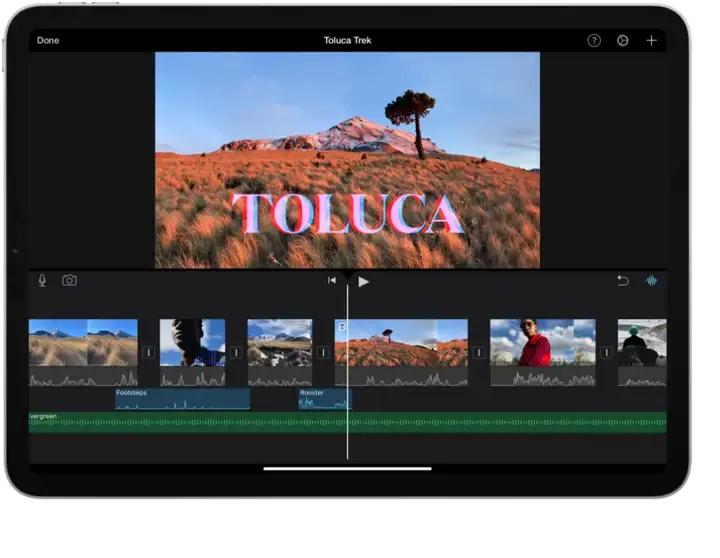The height and width of the screenshot is (558, 720).
Task: Tap the title T badge on the clip
Action: click(x=342, y=327)
